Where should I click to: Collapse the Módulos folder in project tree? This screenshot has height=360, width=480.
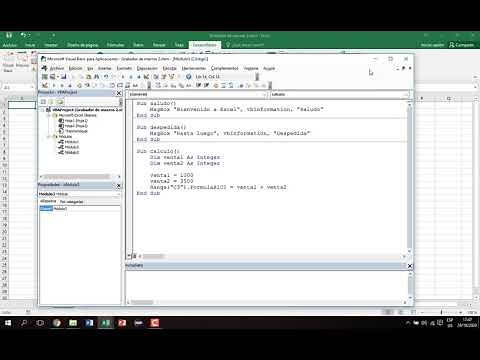(x=49, y=137)
